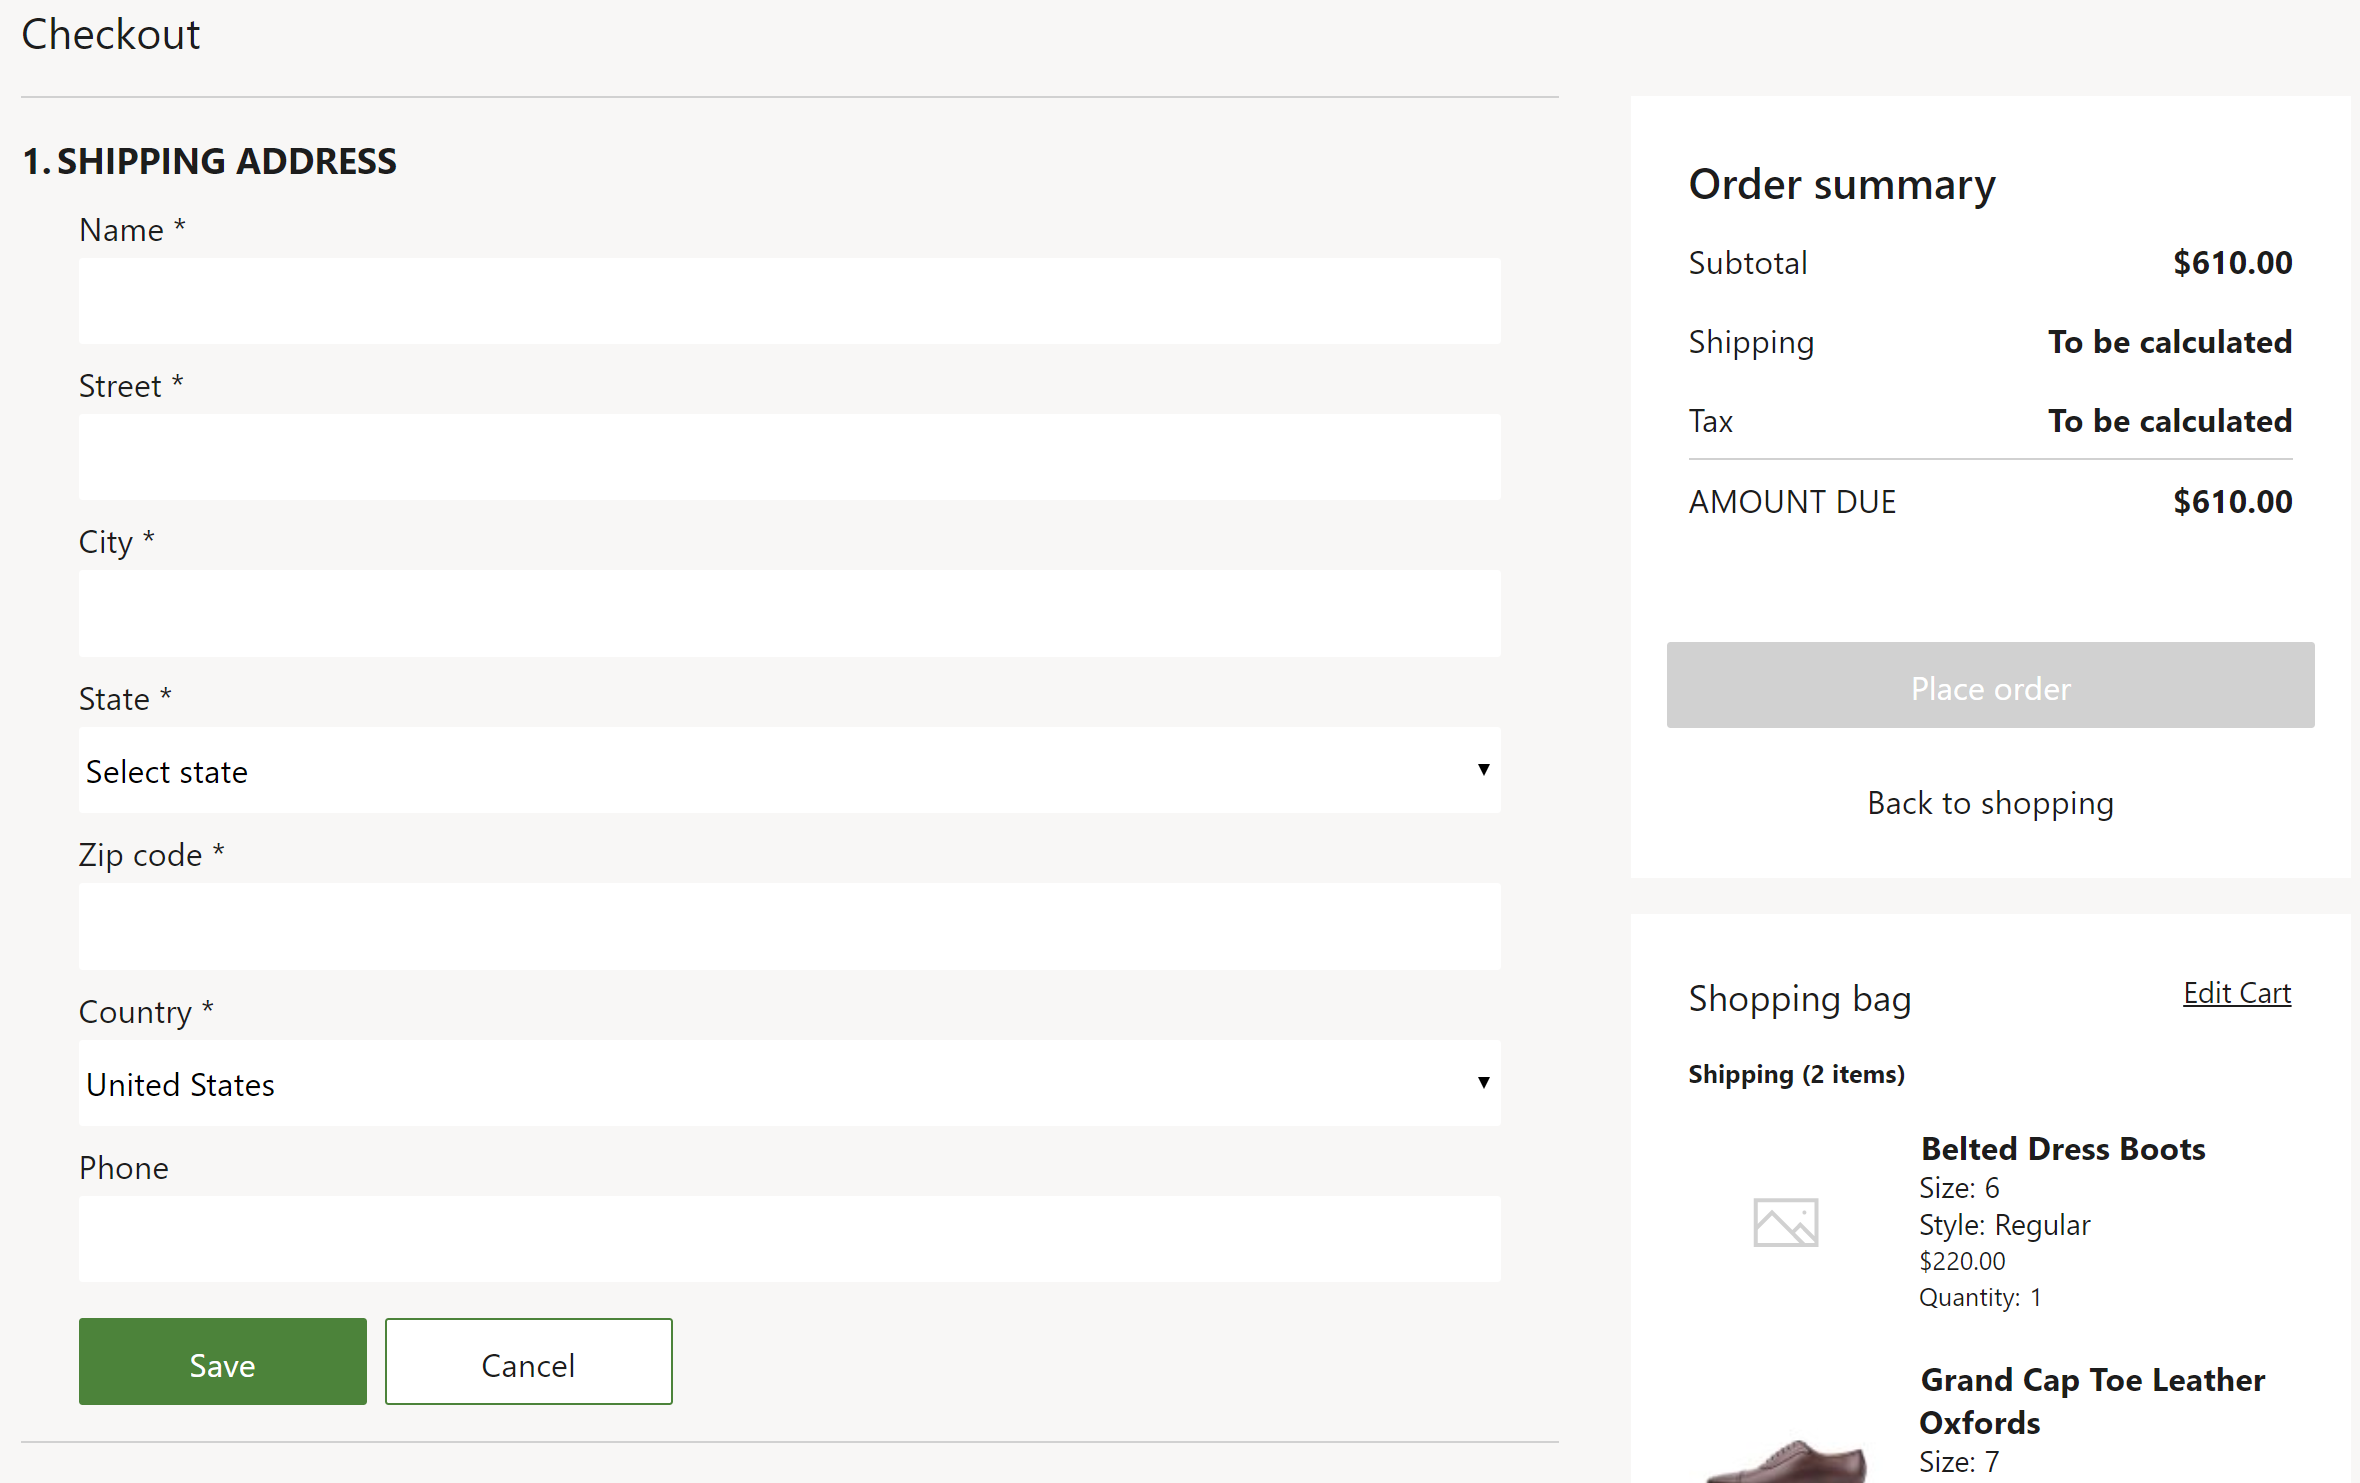
Task: Click the City input field
Action: 789,613
